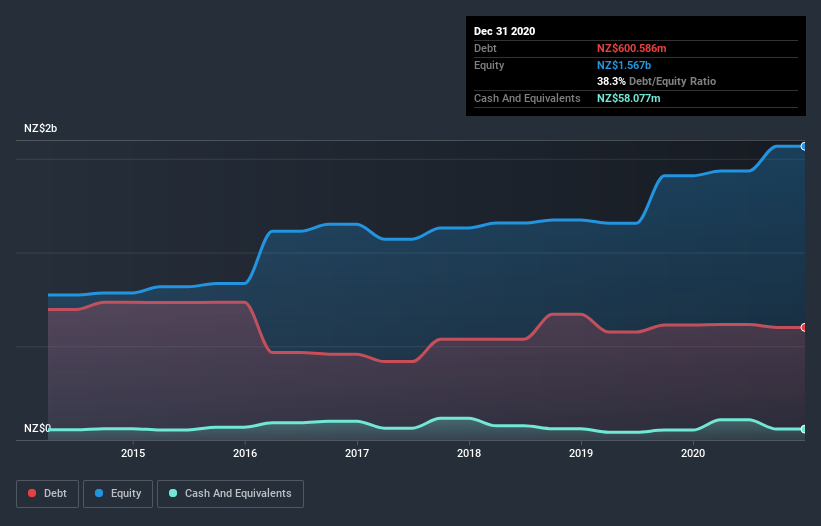
Task: Click the NZ$600.586m debt value
Action: (x=631, y=48)
